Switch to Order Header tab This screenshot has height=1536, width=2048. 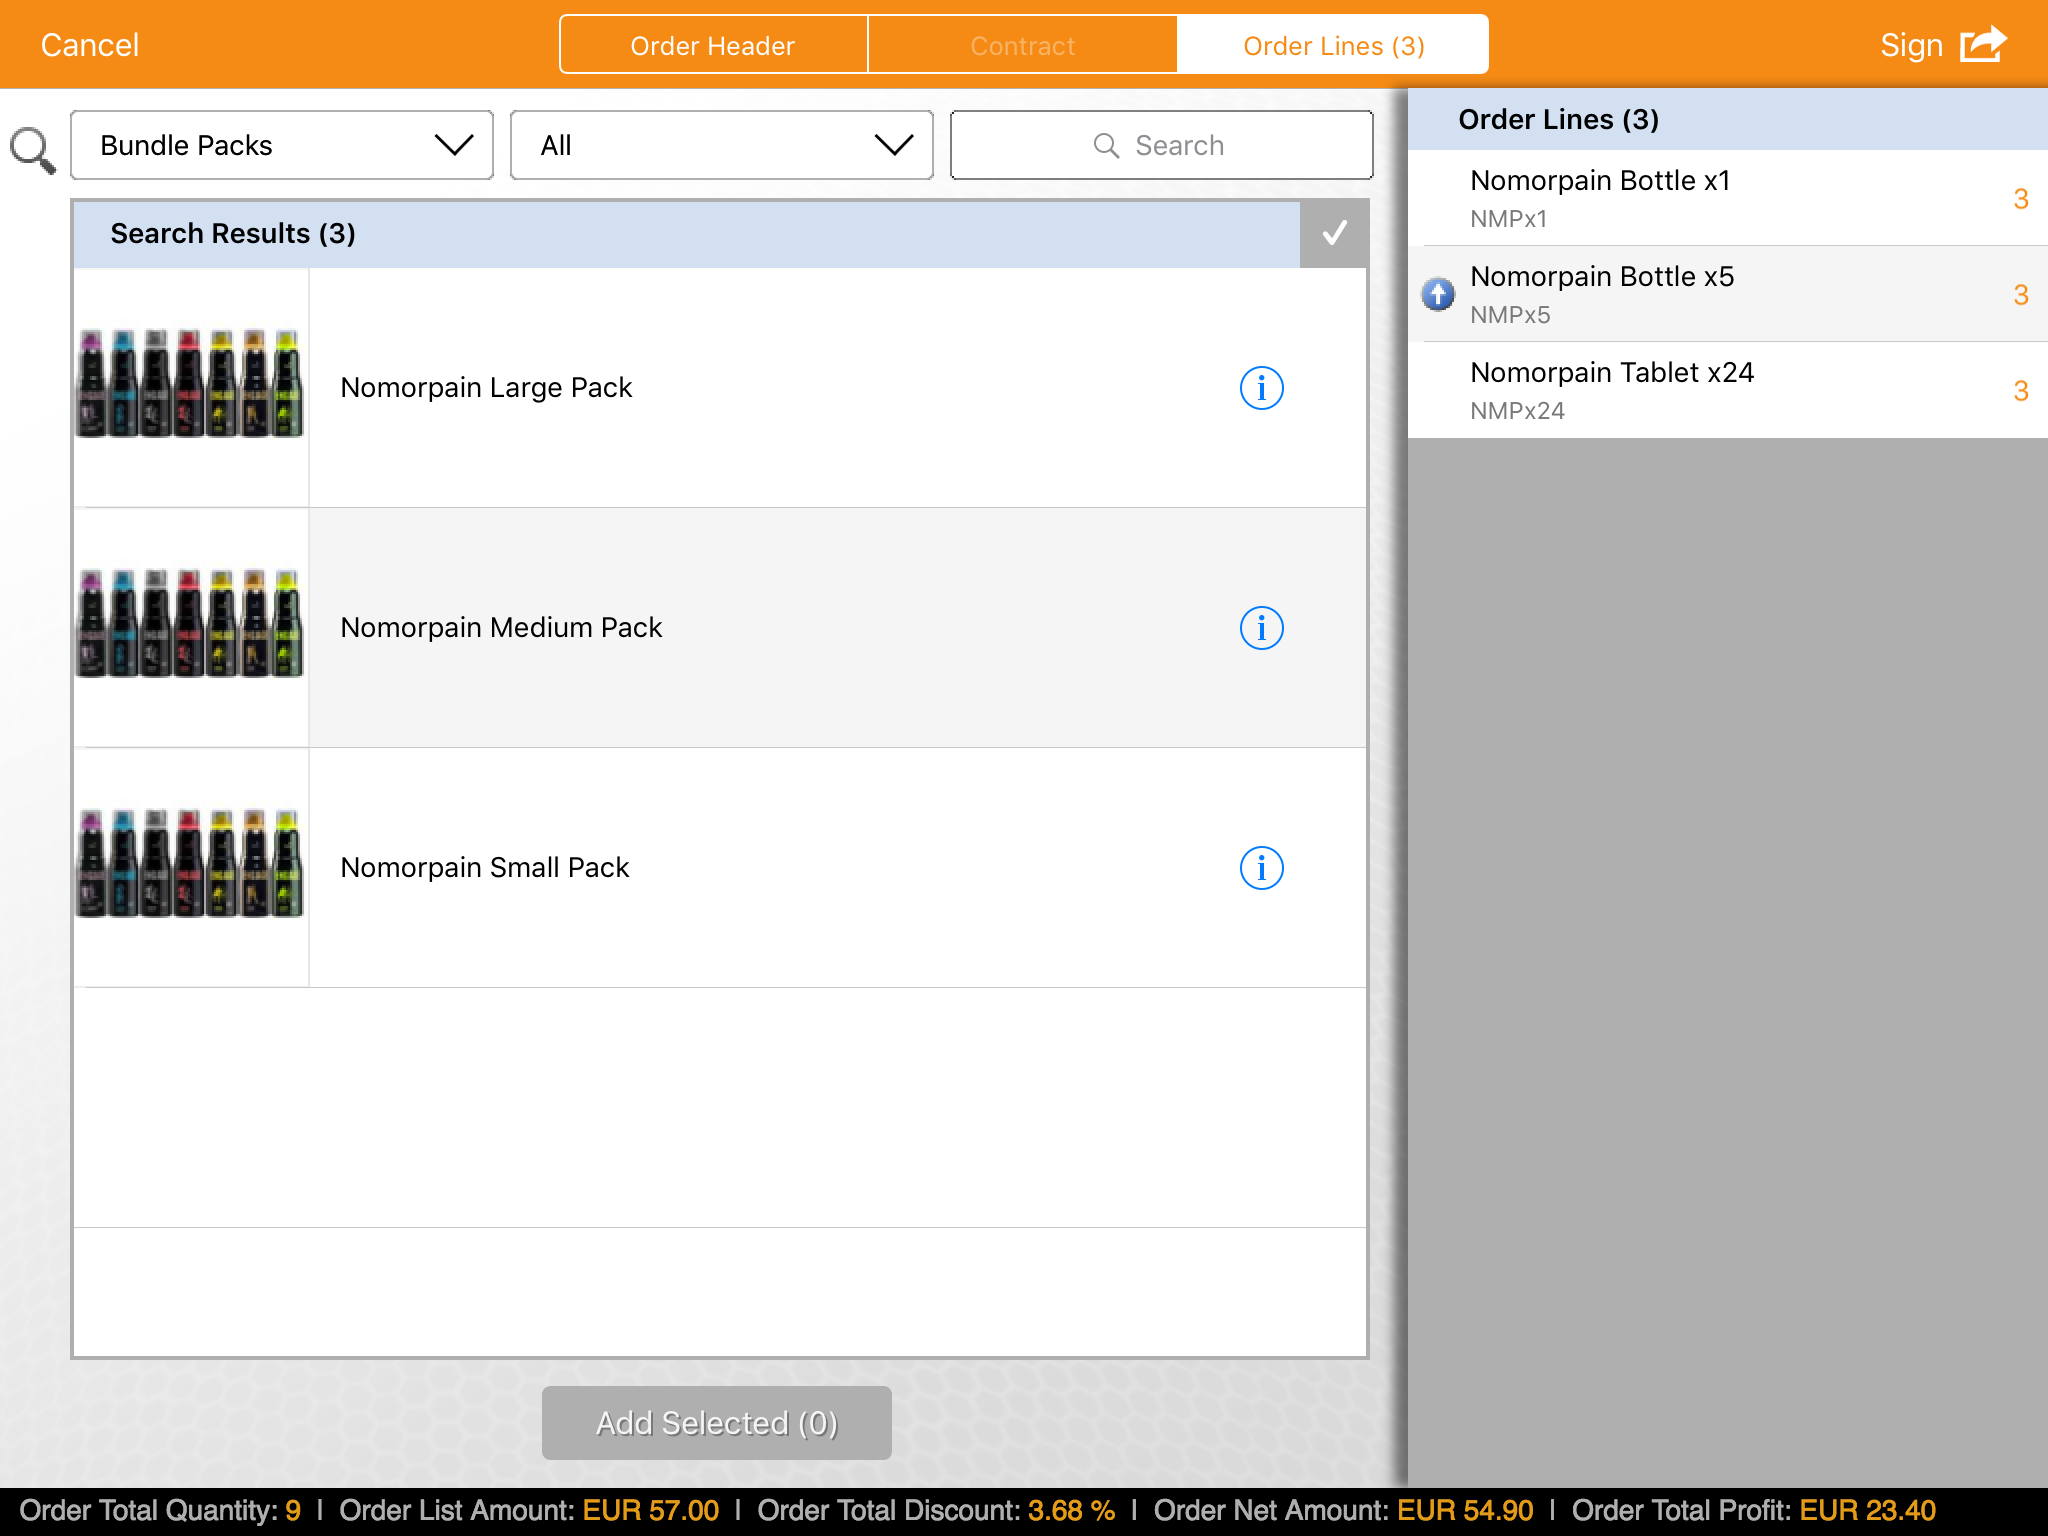point(713,46)
